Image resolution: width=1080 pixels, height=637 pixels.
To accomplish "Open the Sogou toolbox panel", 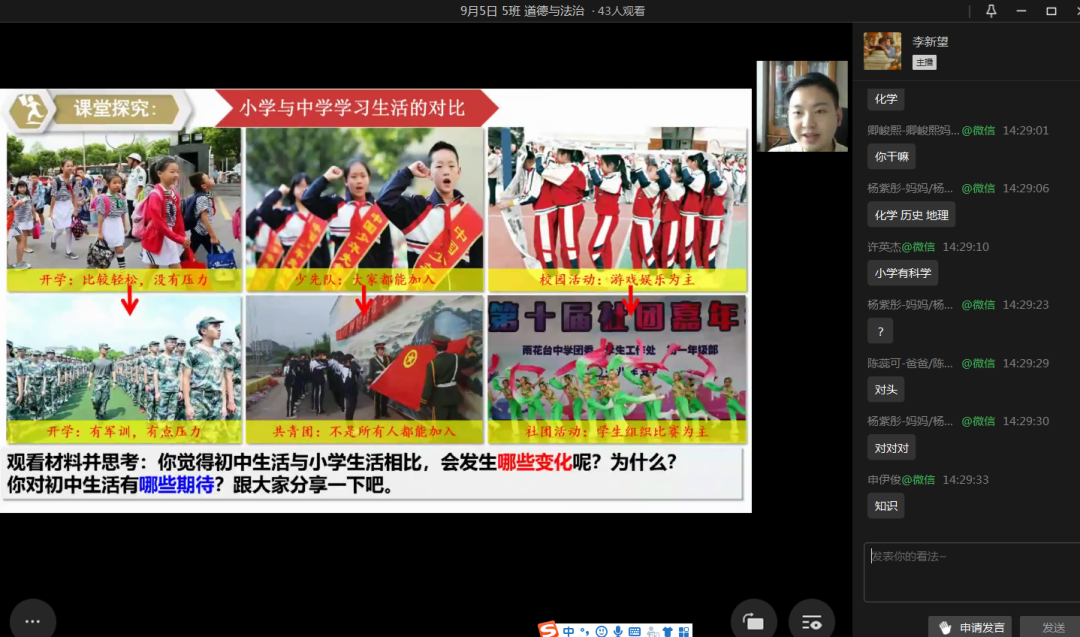I will (684, 630).
